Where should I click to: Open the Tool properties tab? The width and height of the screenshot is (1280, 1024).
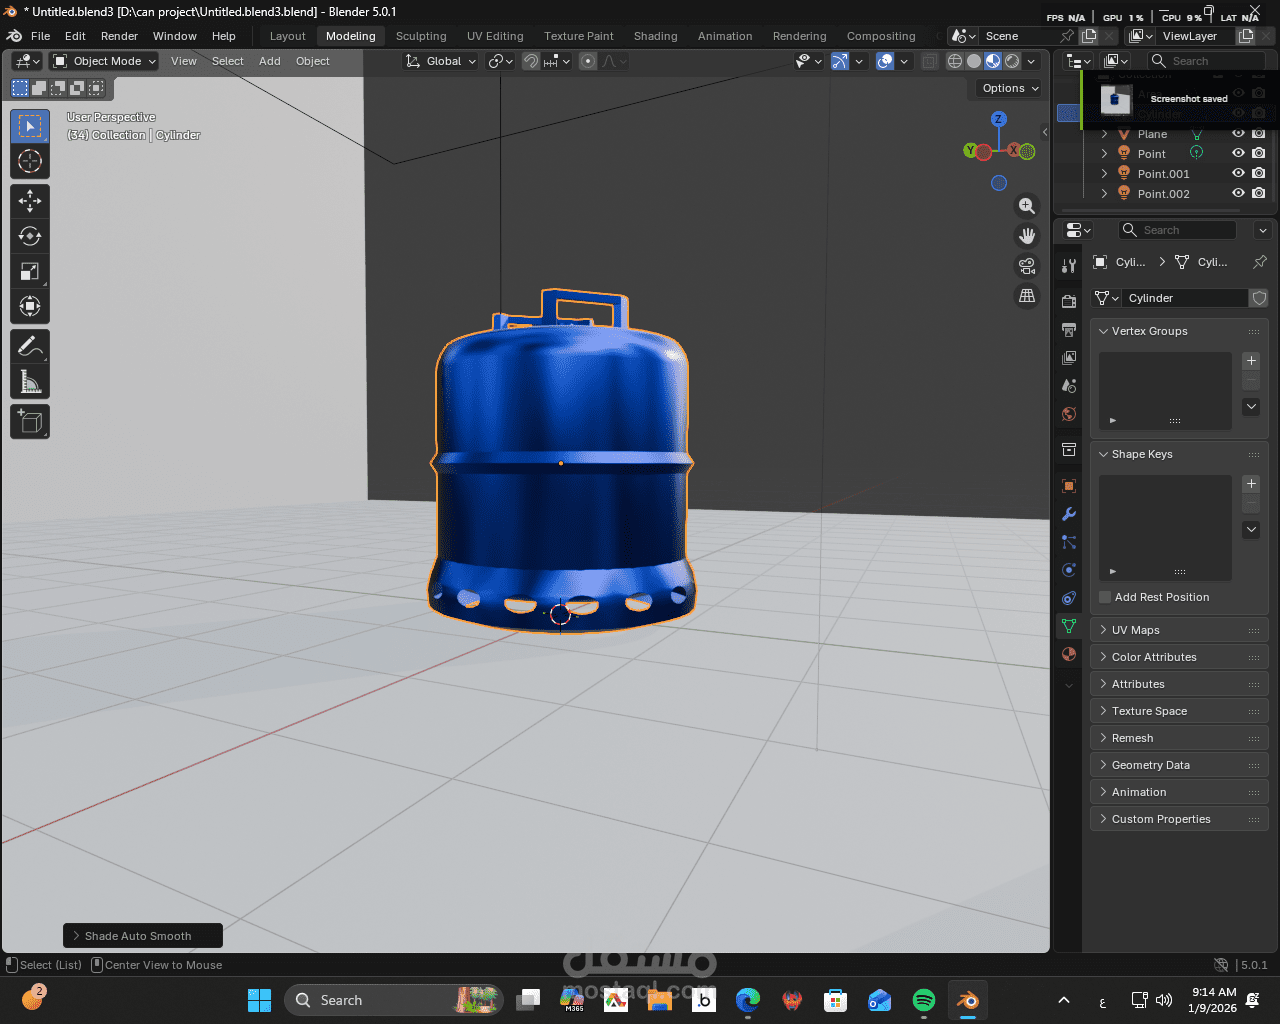(x=1069, y=265)
